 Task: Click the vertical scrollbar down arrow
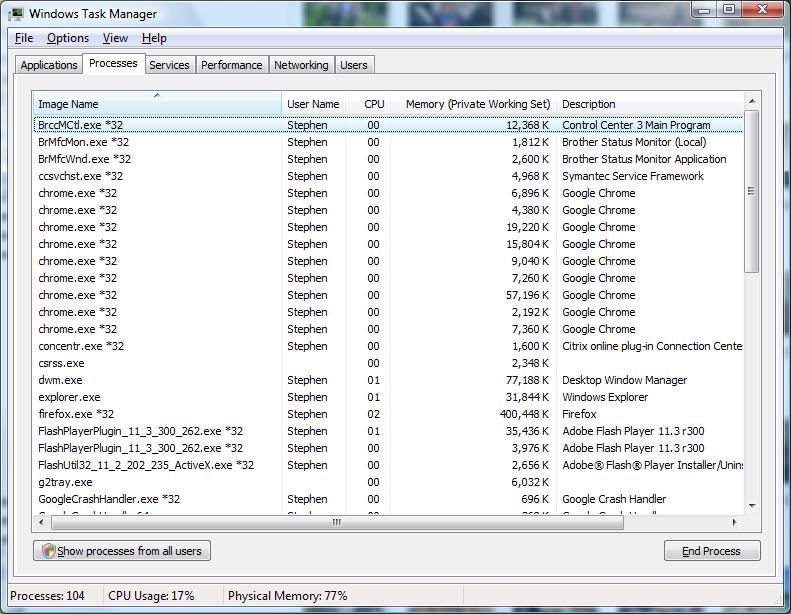[x=752, y=506]
